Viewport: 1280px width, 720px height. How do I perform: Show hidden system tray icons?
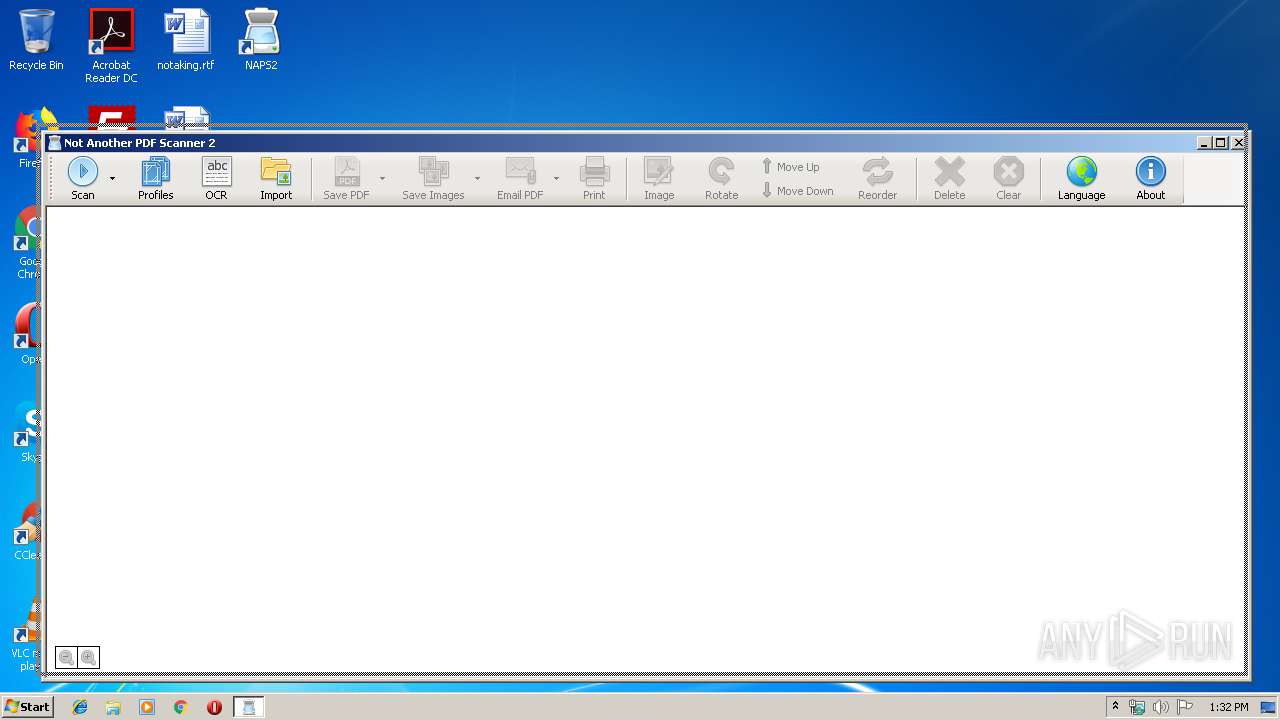pyautogui.click(x=1115, y=707)
